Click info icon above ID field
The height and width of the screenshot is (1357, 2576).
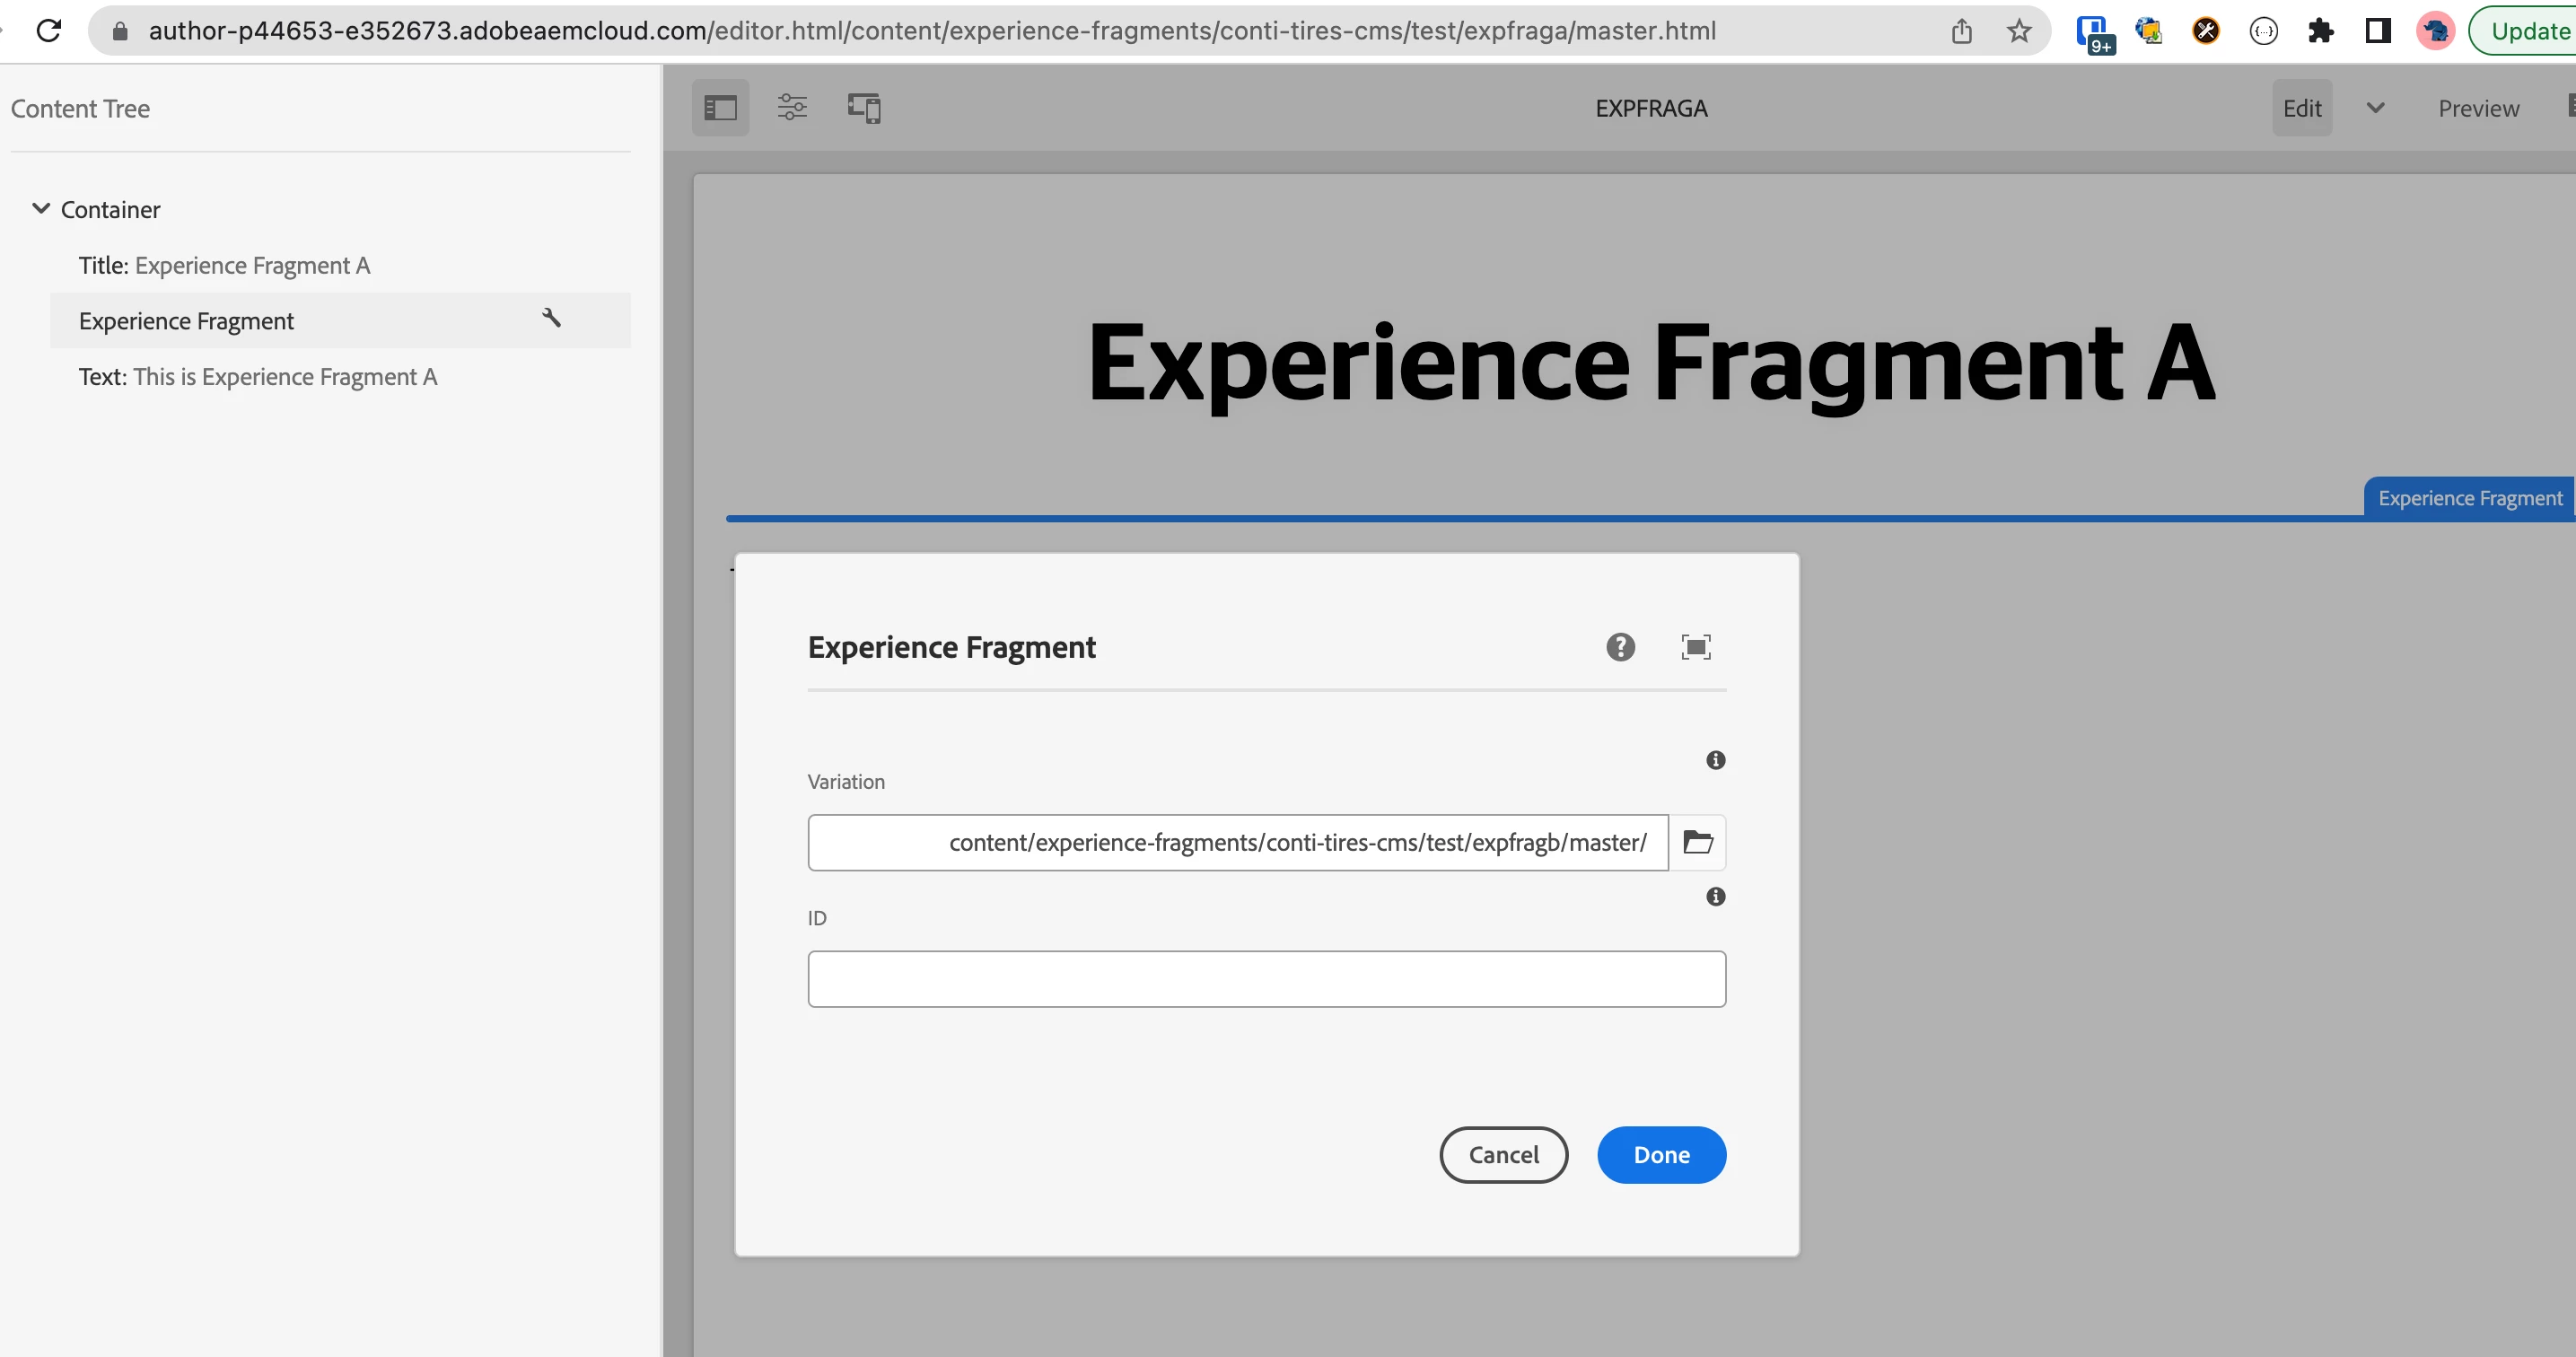click(x=1715, y=896)
